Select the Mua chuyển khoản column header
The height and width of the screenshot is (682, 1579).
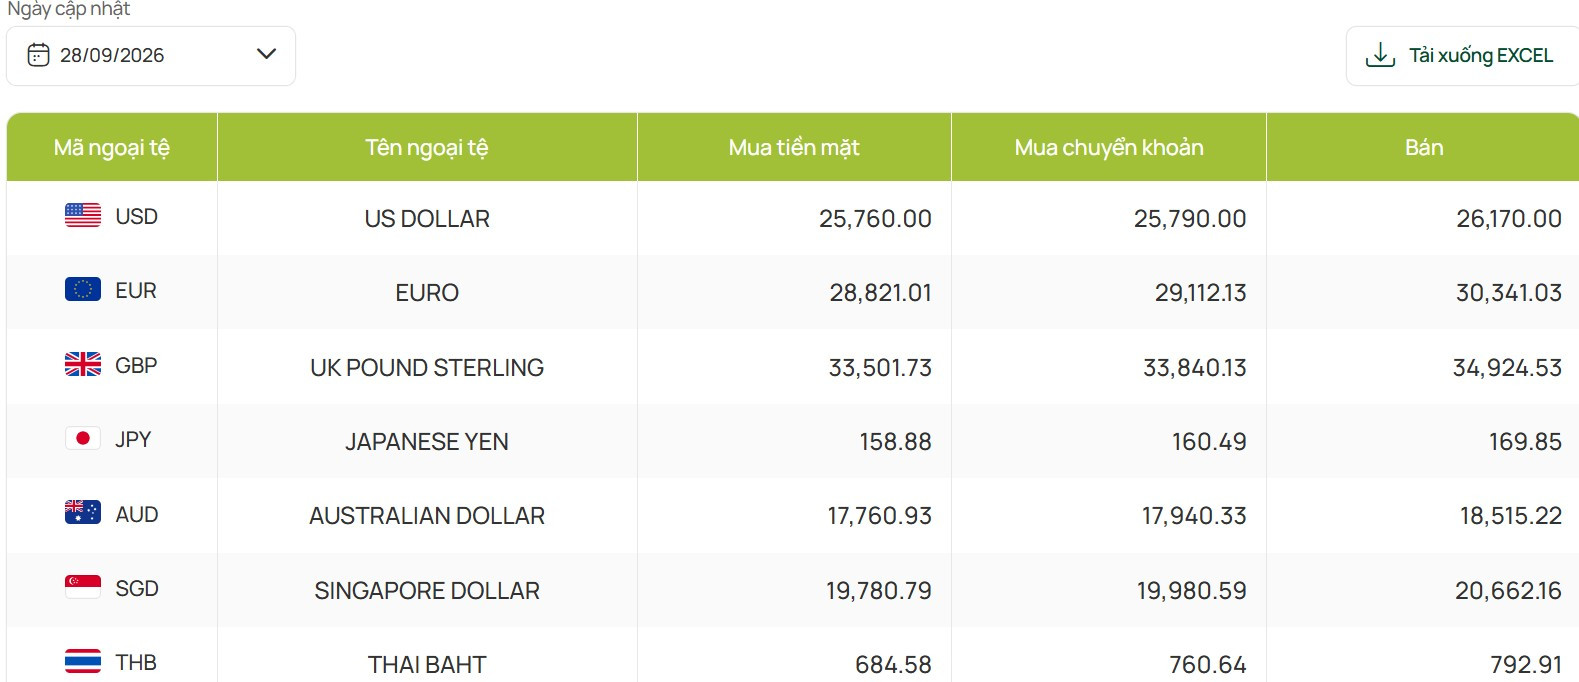(1109, 147)
